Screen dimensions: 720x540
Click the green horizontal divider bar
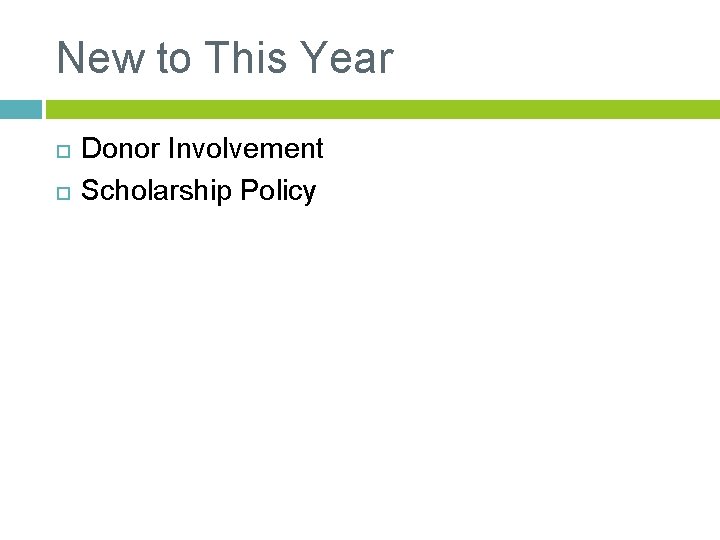pos(382,109)
